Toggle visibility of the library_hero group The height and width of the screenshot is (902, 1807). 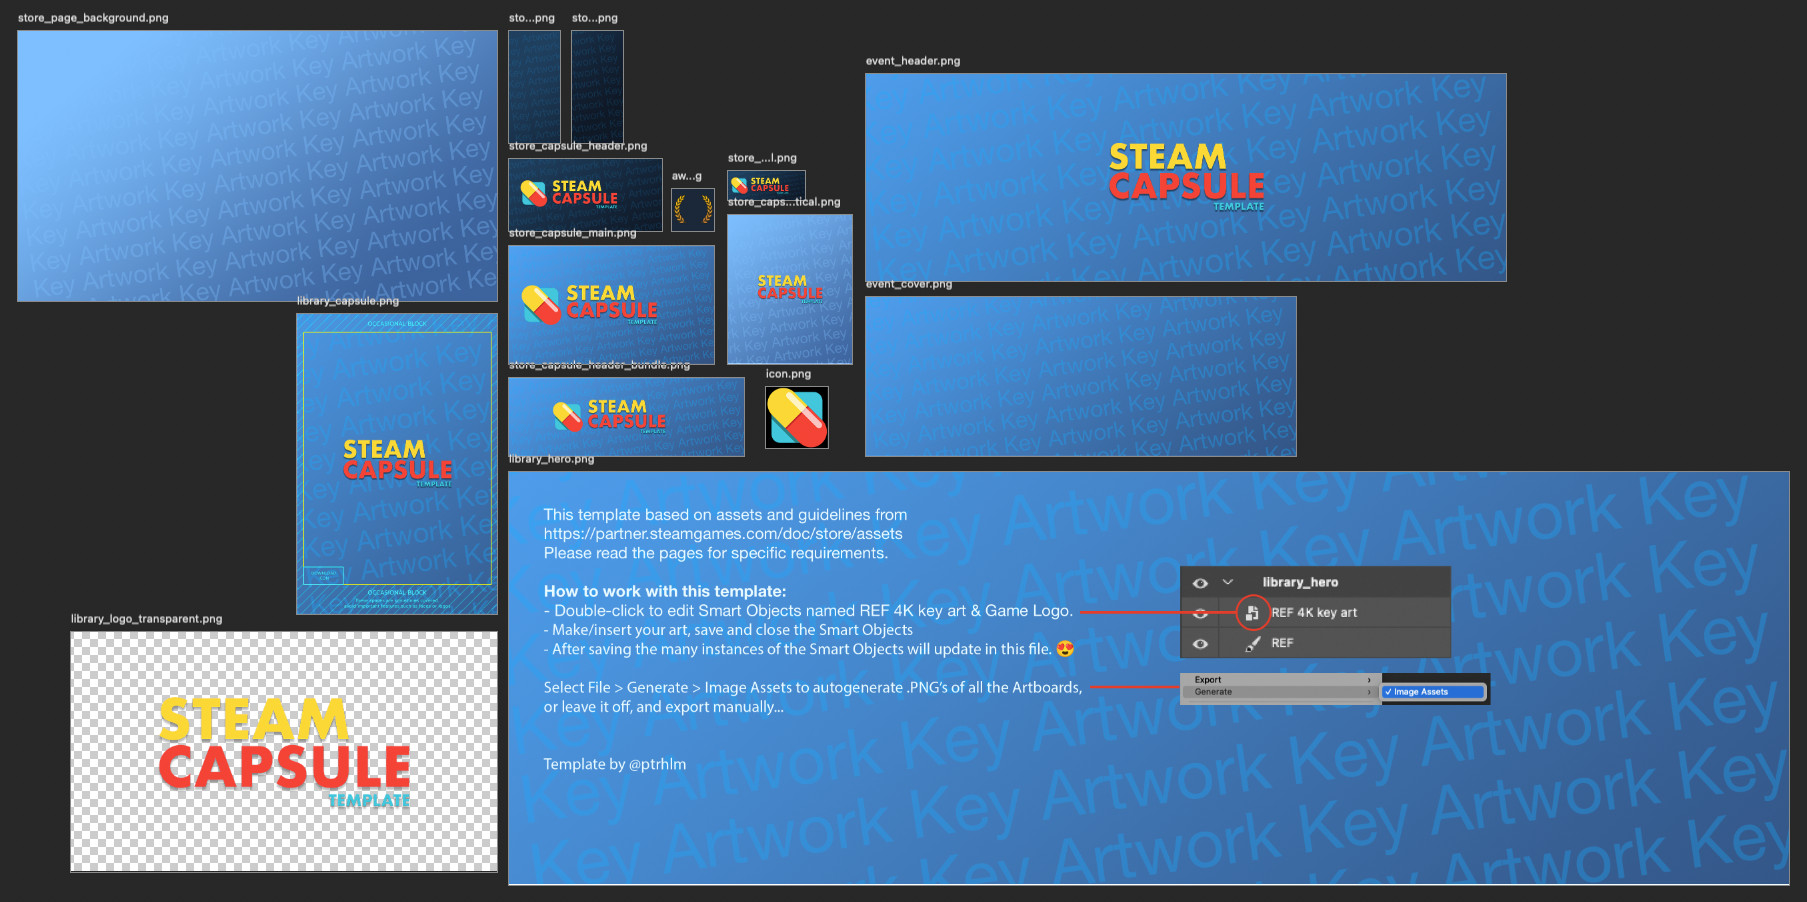(x=1200, y=582)
